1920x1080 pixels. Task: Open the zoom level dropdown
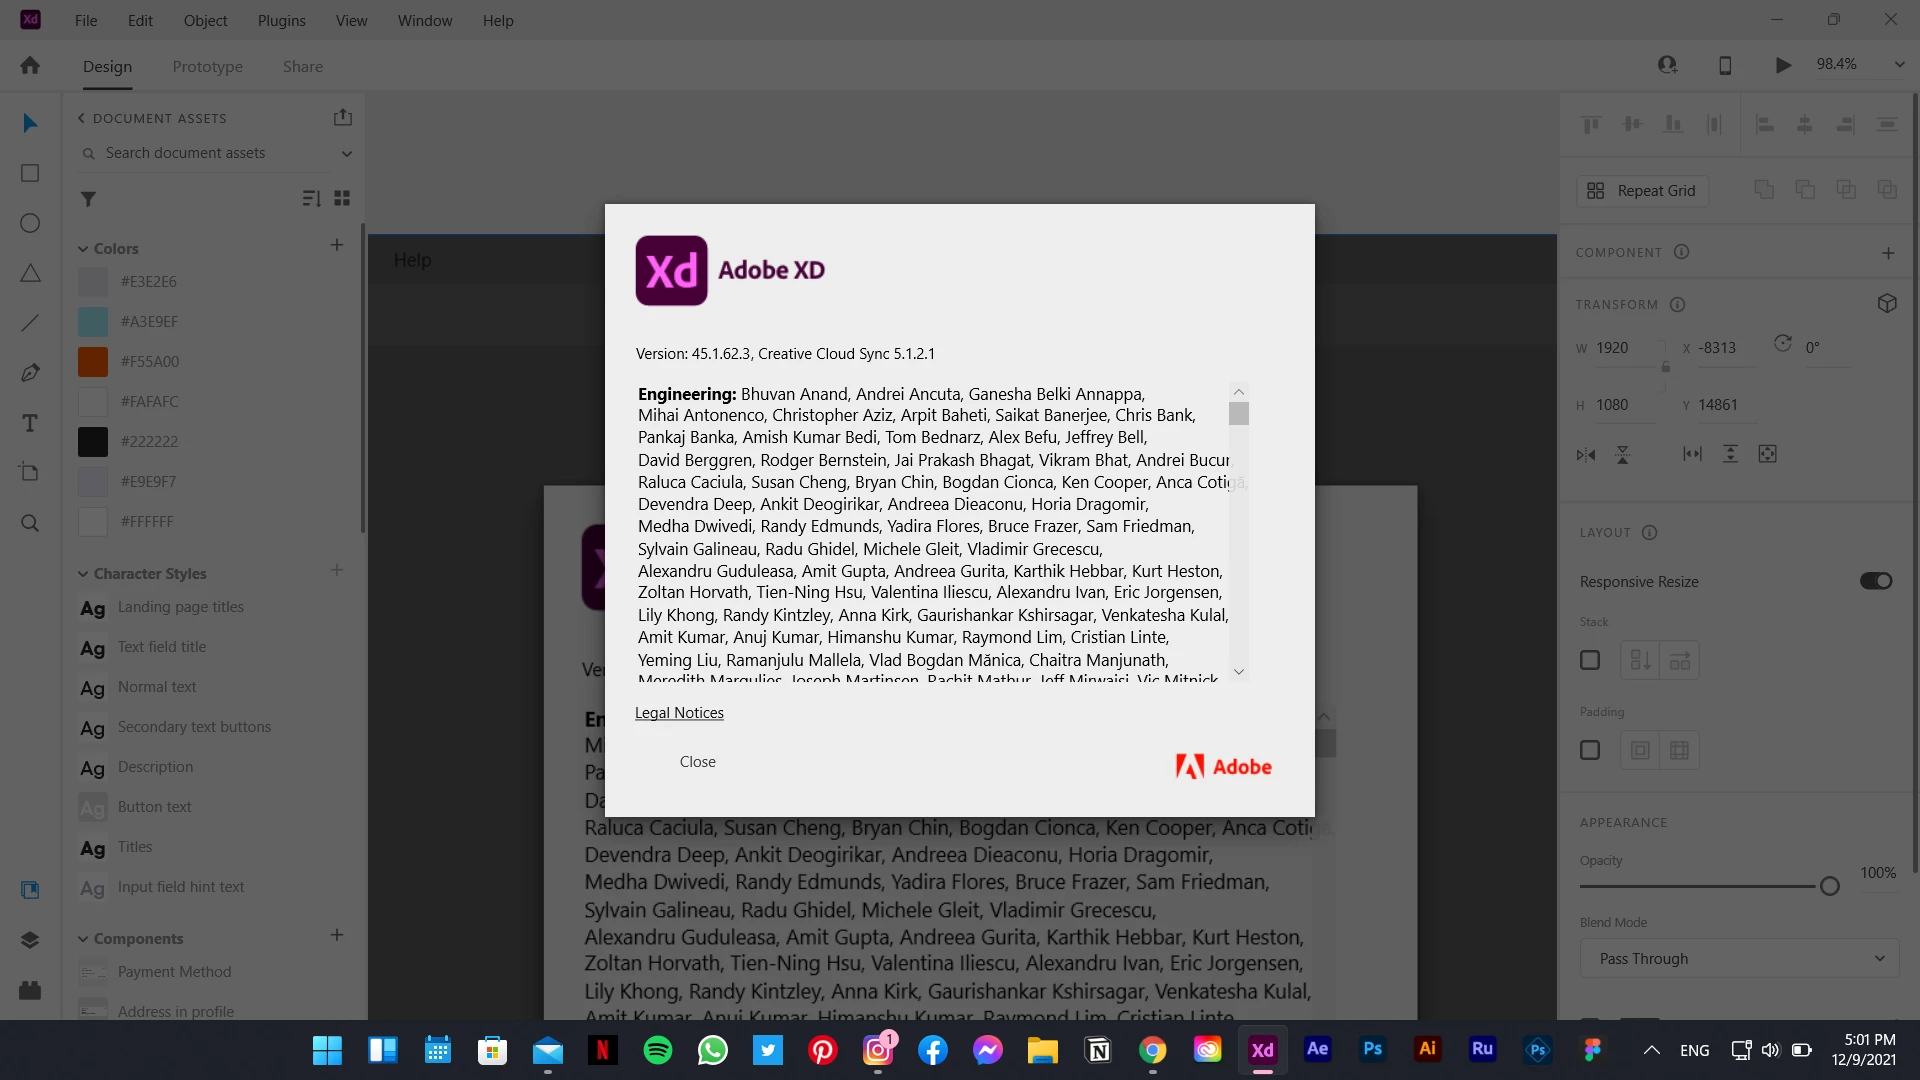pos(1899,64)
